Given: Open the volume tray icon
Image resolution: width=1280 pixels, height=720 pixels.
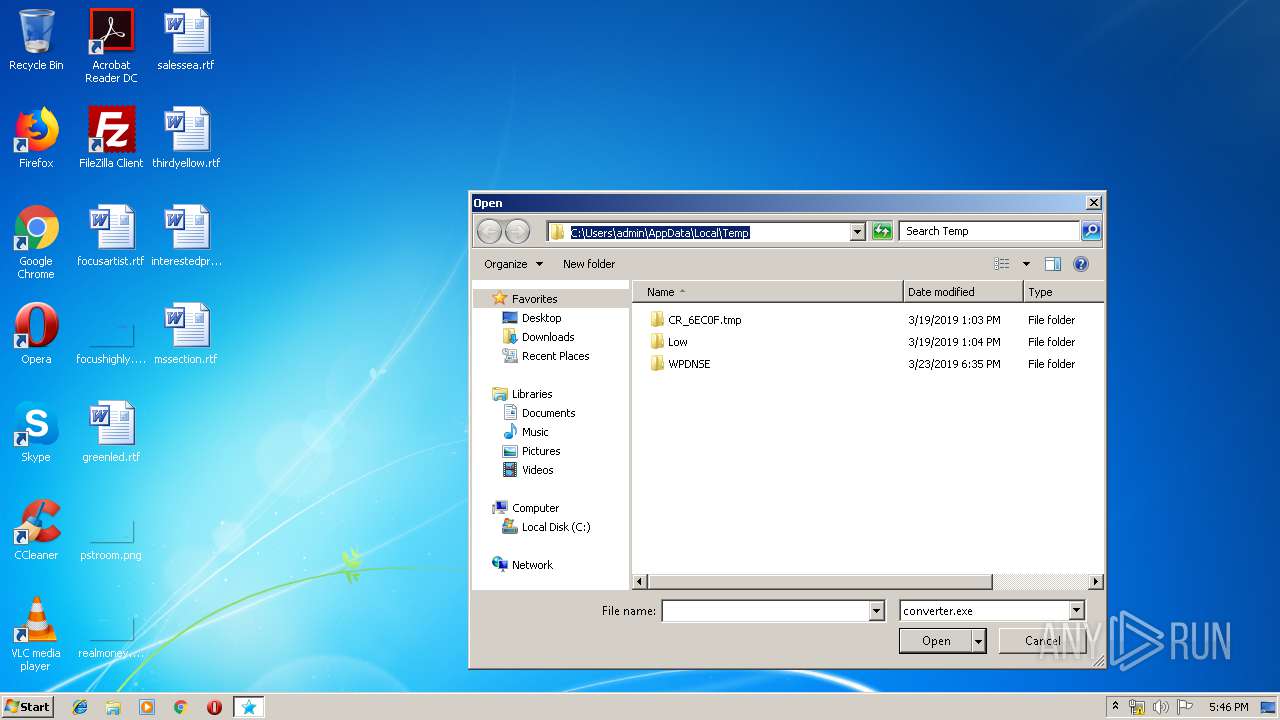Looking at the screenshot, I should pos(1161,707).
